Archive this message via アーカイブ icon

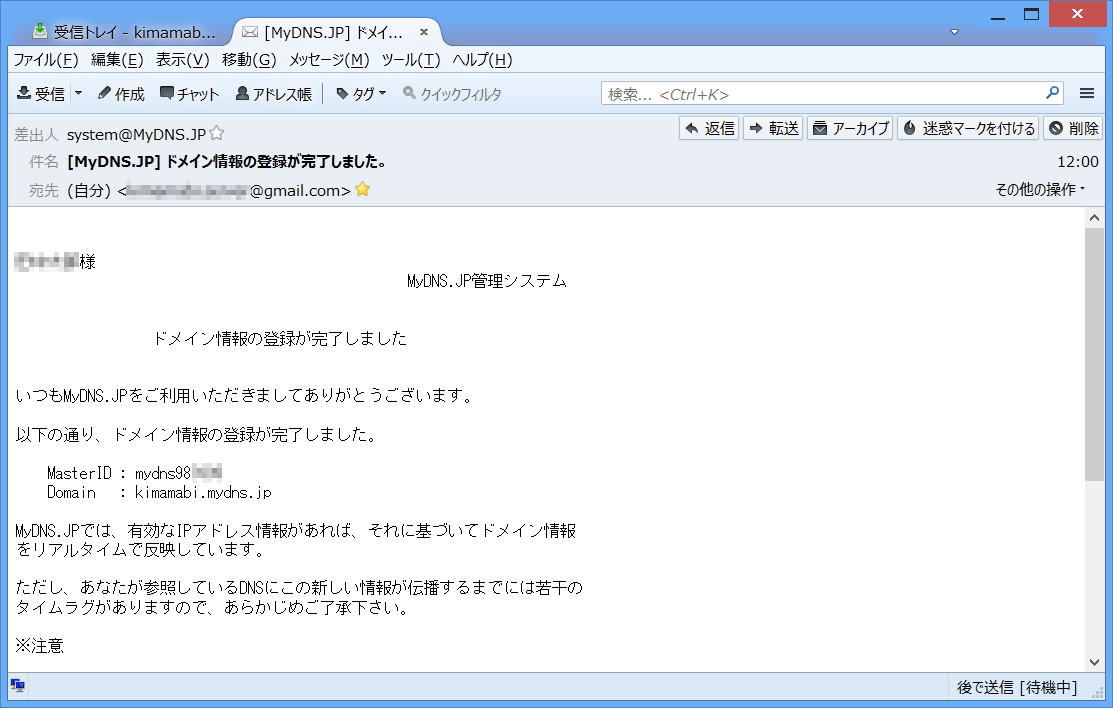[849, 128]
